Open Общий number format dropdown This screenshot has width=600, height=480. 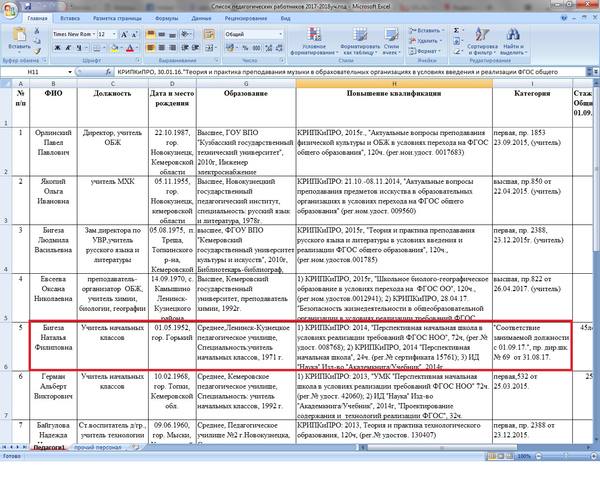[280, 34]
